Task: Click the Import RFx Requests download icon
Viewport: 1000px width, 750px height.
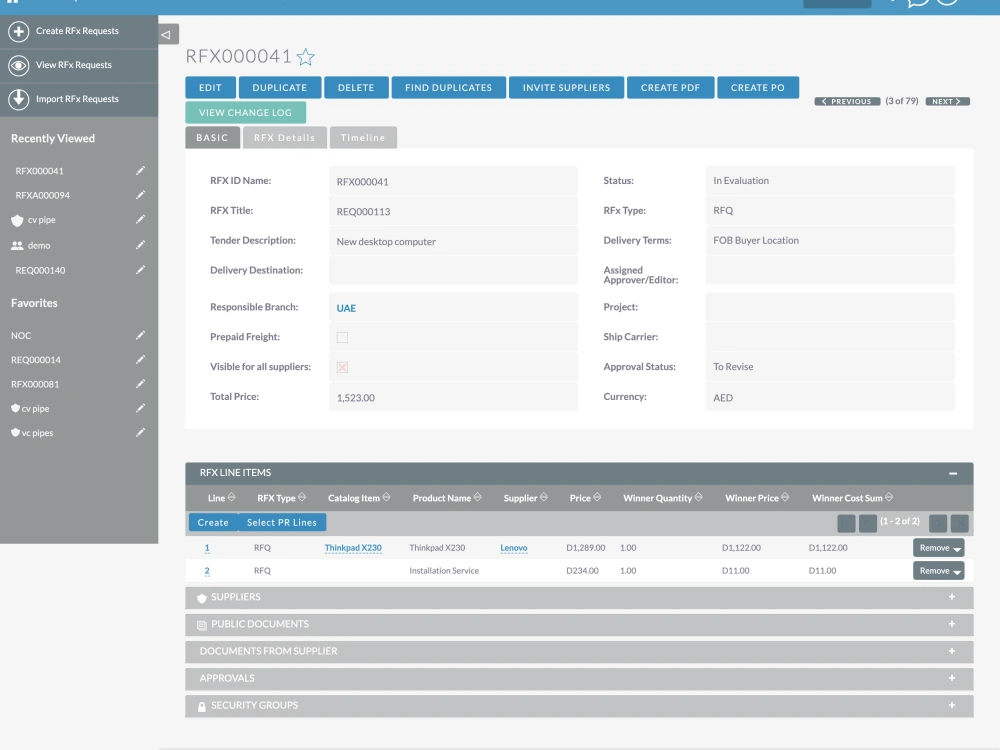Action: pyautogui.click(x=21, y=100)
